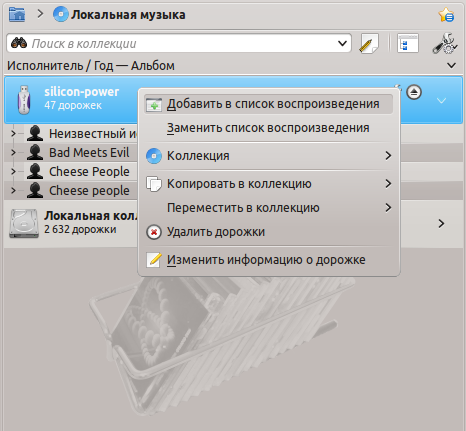
Task: Collapse the silicon-power collection chevron
Action: (x=441, y=100)
